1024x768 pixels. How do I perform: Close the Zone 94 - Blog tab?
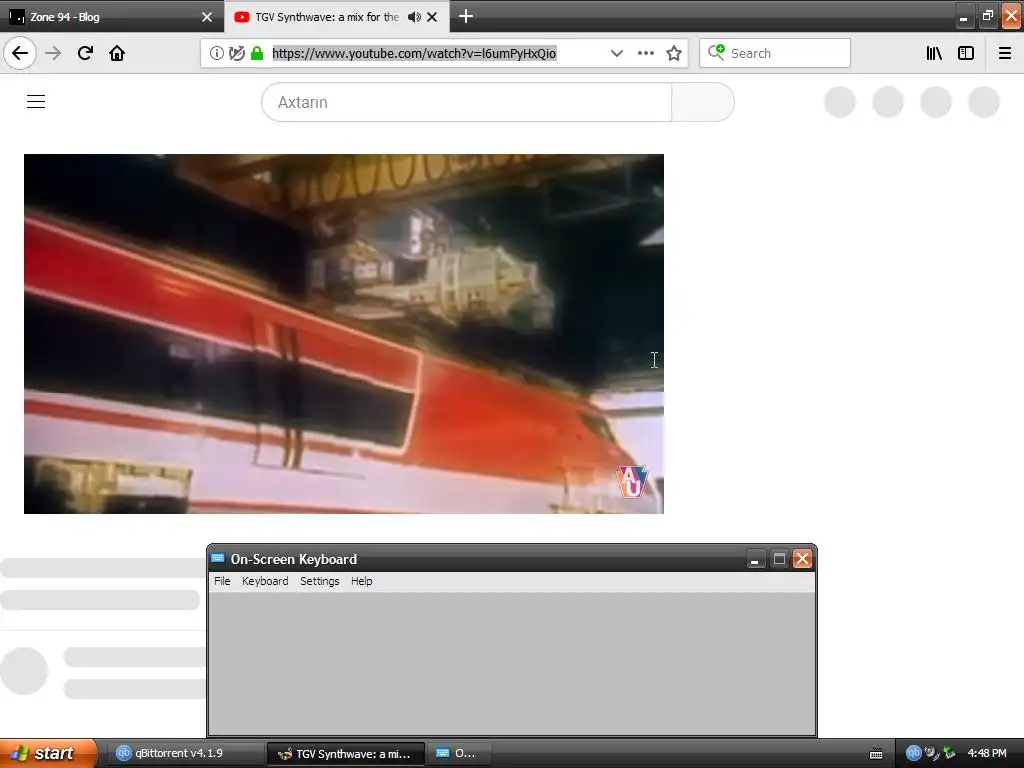[x=207, y=17]
